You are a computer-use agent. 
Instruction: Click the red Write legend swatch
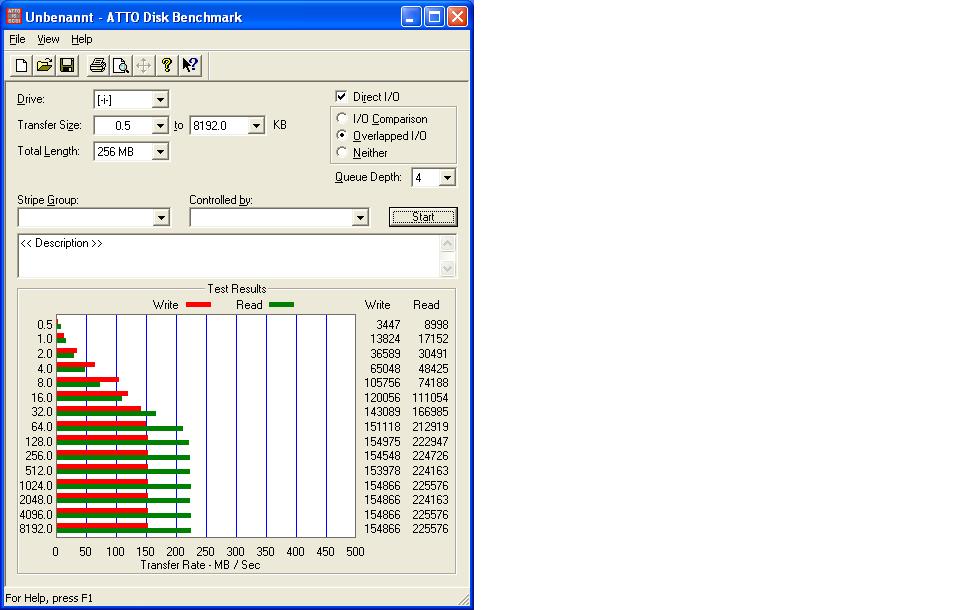[198, 304]
